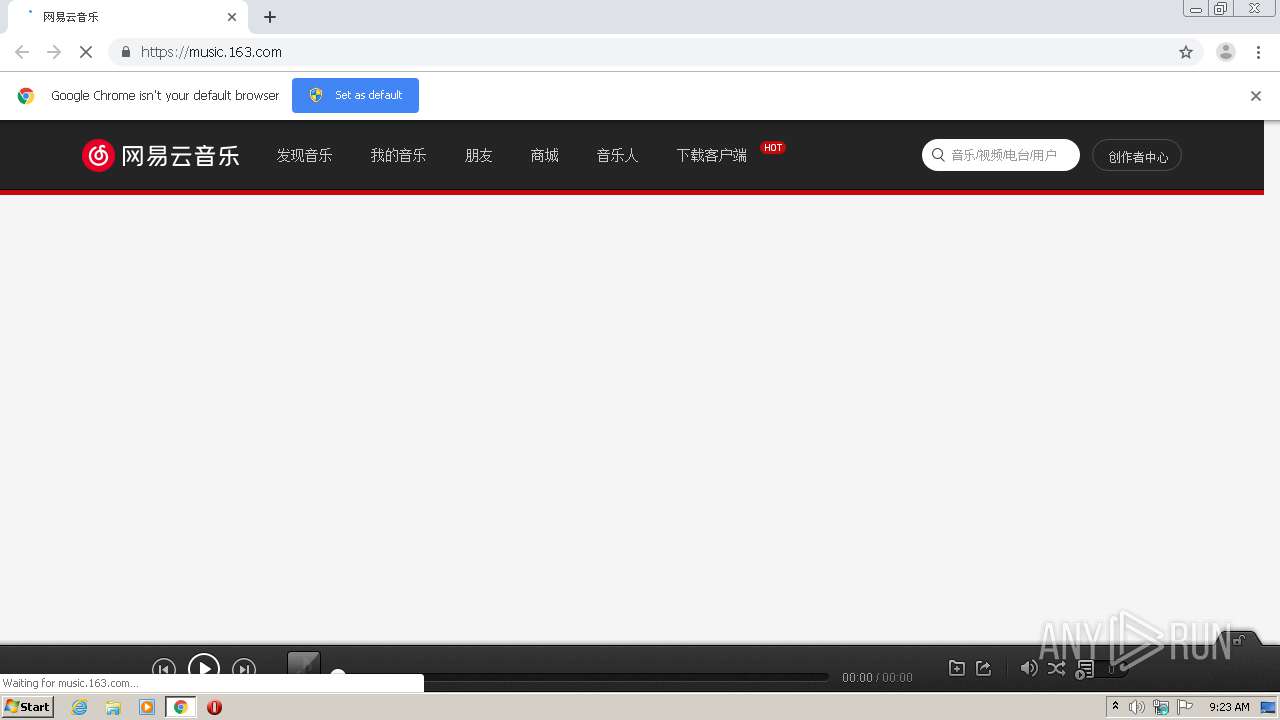This screenshot has width=1280, height=720.
Task: Open the 我的音乐 tab
Action: point(398,155)
